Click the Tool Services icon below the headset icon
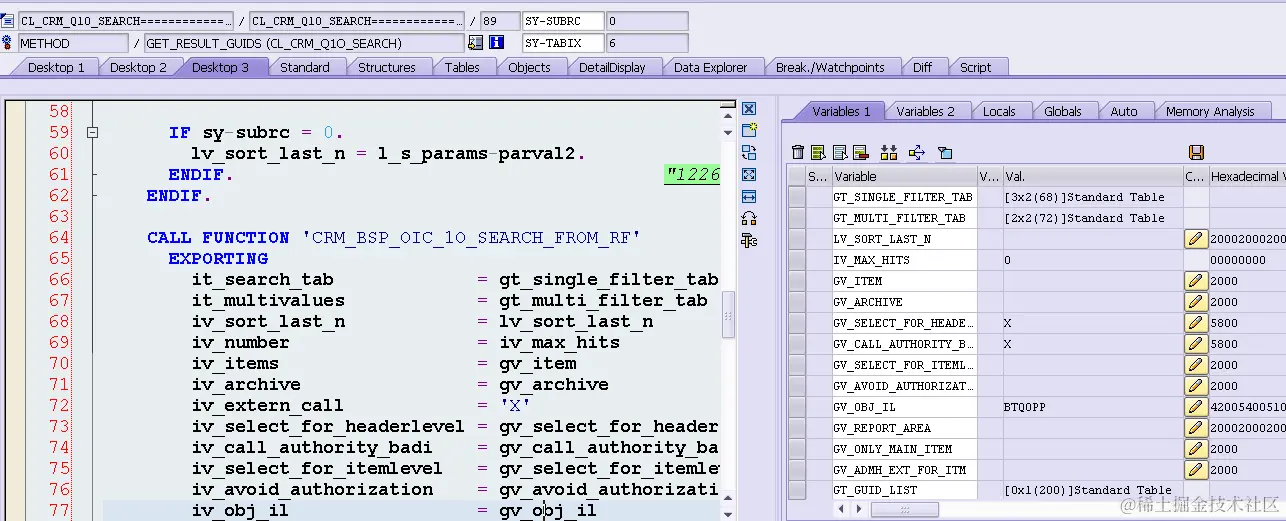The height and width of the screenshot is (521, 1286). coord(748,240)
